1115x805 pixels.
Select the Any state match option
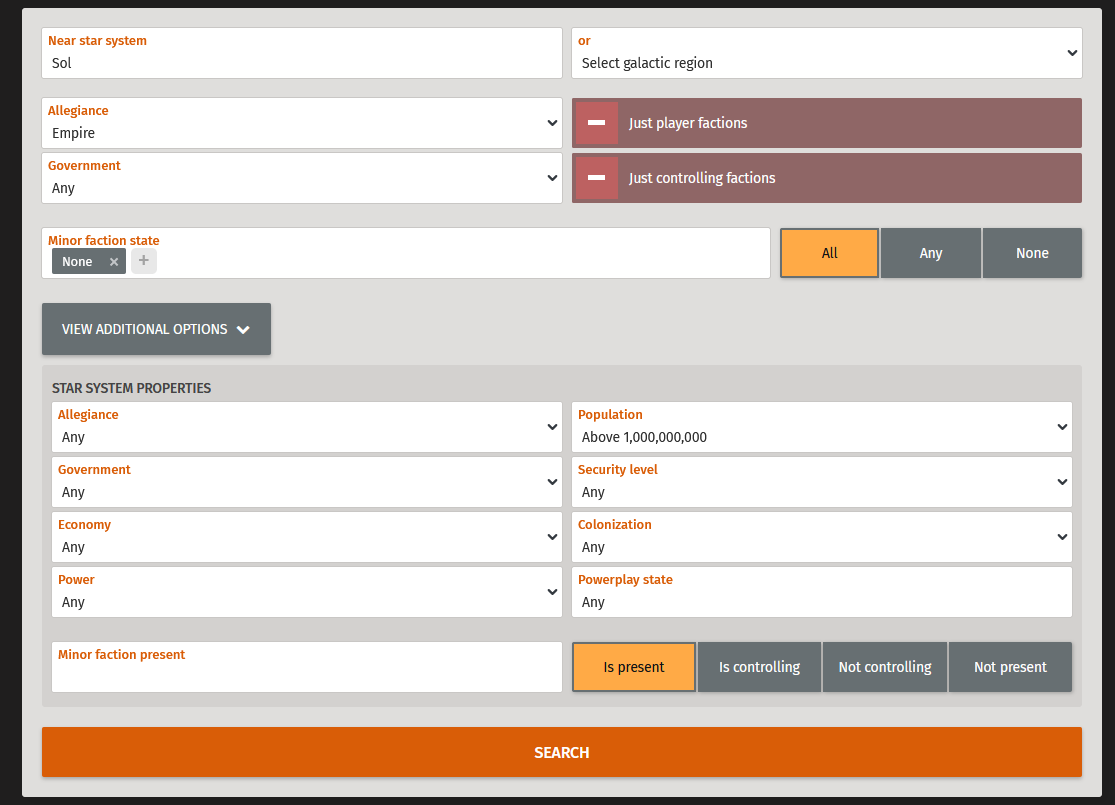click(x=931, y=253)
